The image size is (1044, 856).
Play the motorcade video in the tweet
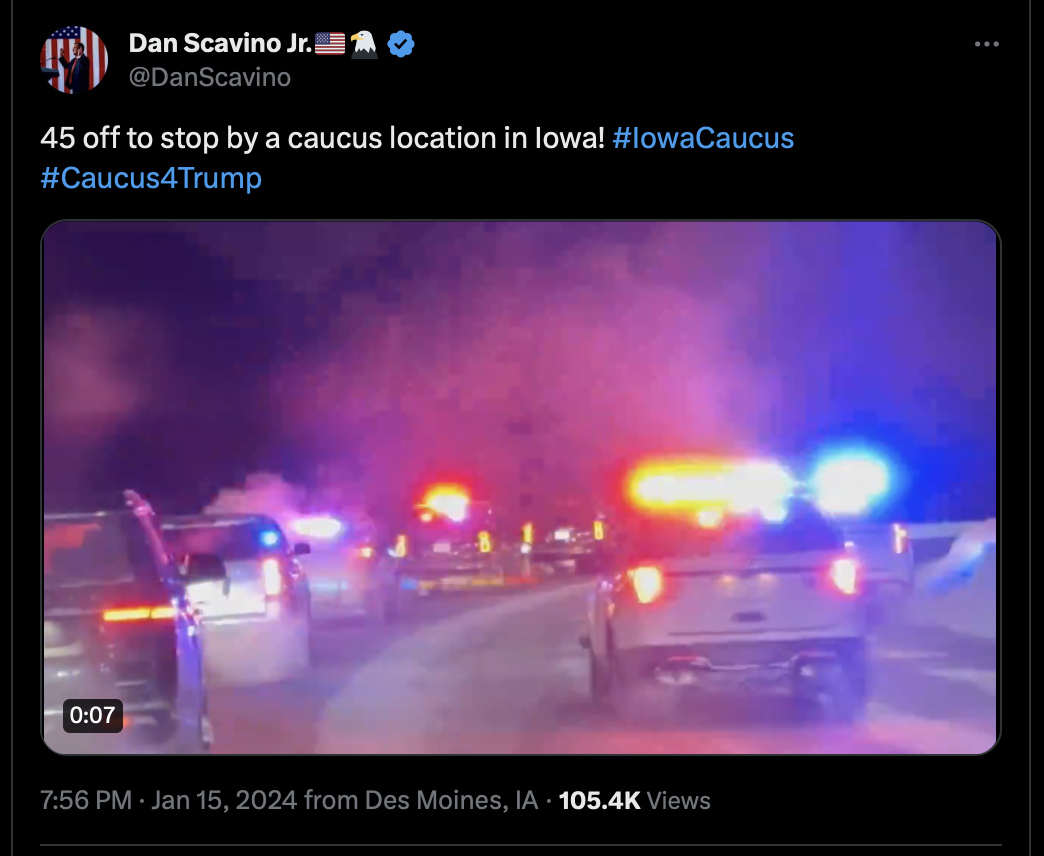click(x=521, y=487)
